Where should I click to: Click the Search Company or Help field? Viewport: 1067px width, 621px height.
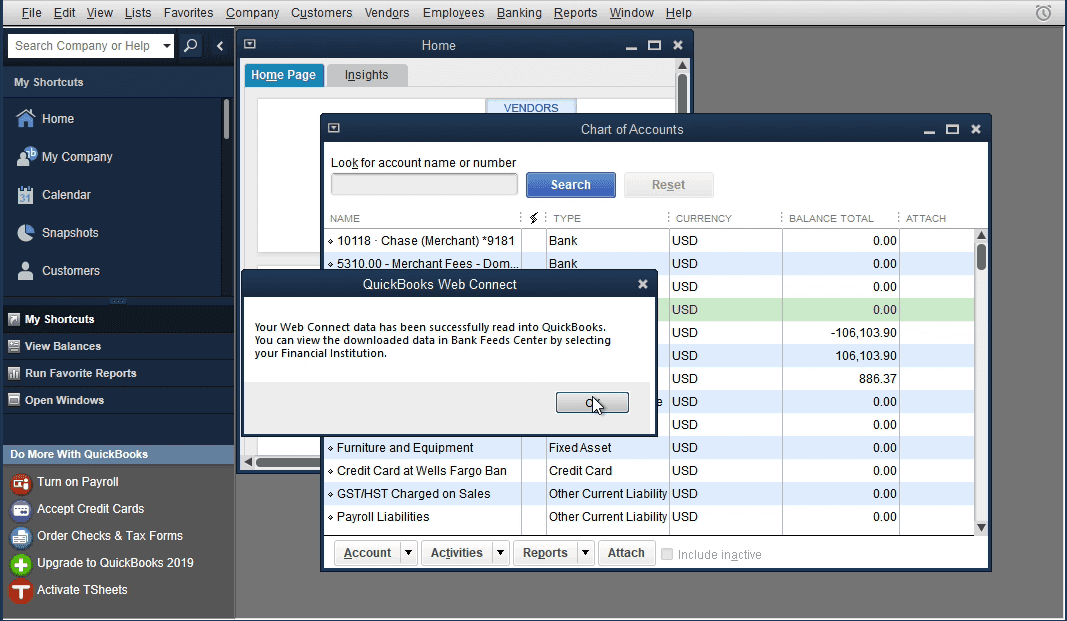[x=84, y=46]
